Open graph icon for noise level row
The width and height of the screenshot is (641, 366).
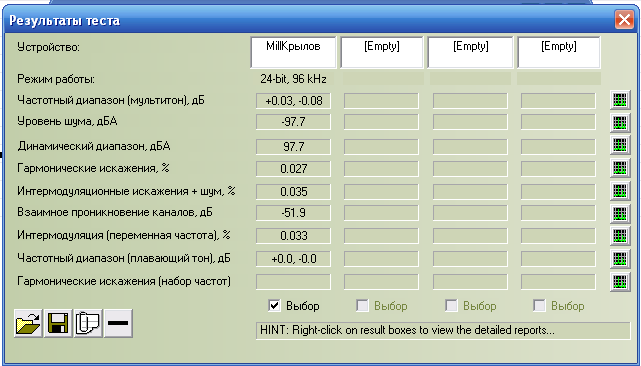pos(620,122)
